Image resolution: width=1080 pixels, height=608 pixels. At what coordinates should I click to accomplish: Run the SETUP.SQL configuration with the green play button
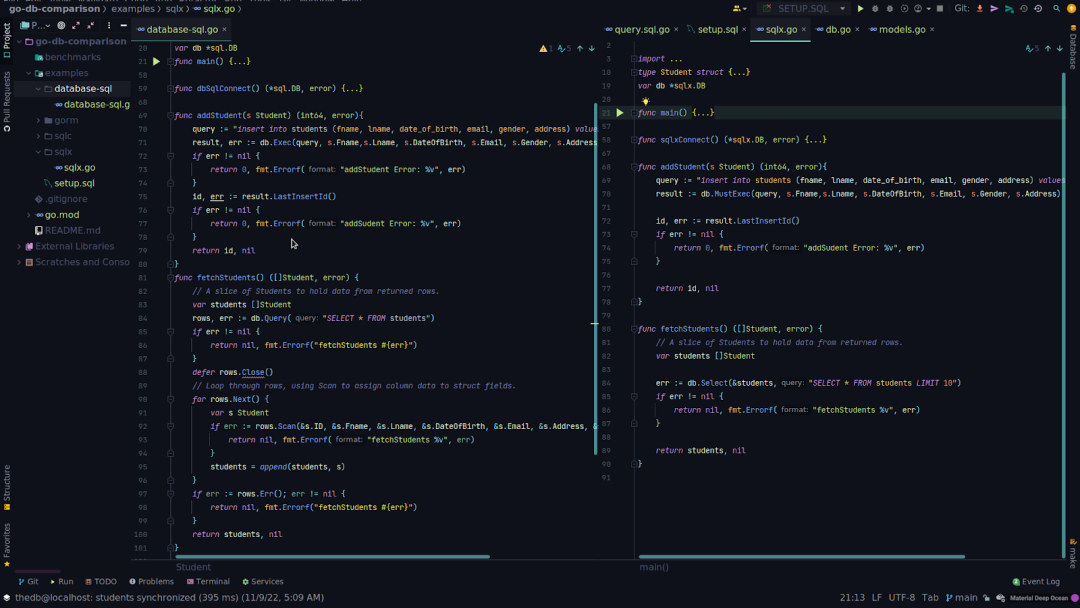click(x=860, y=9)
